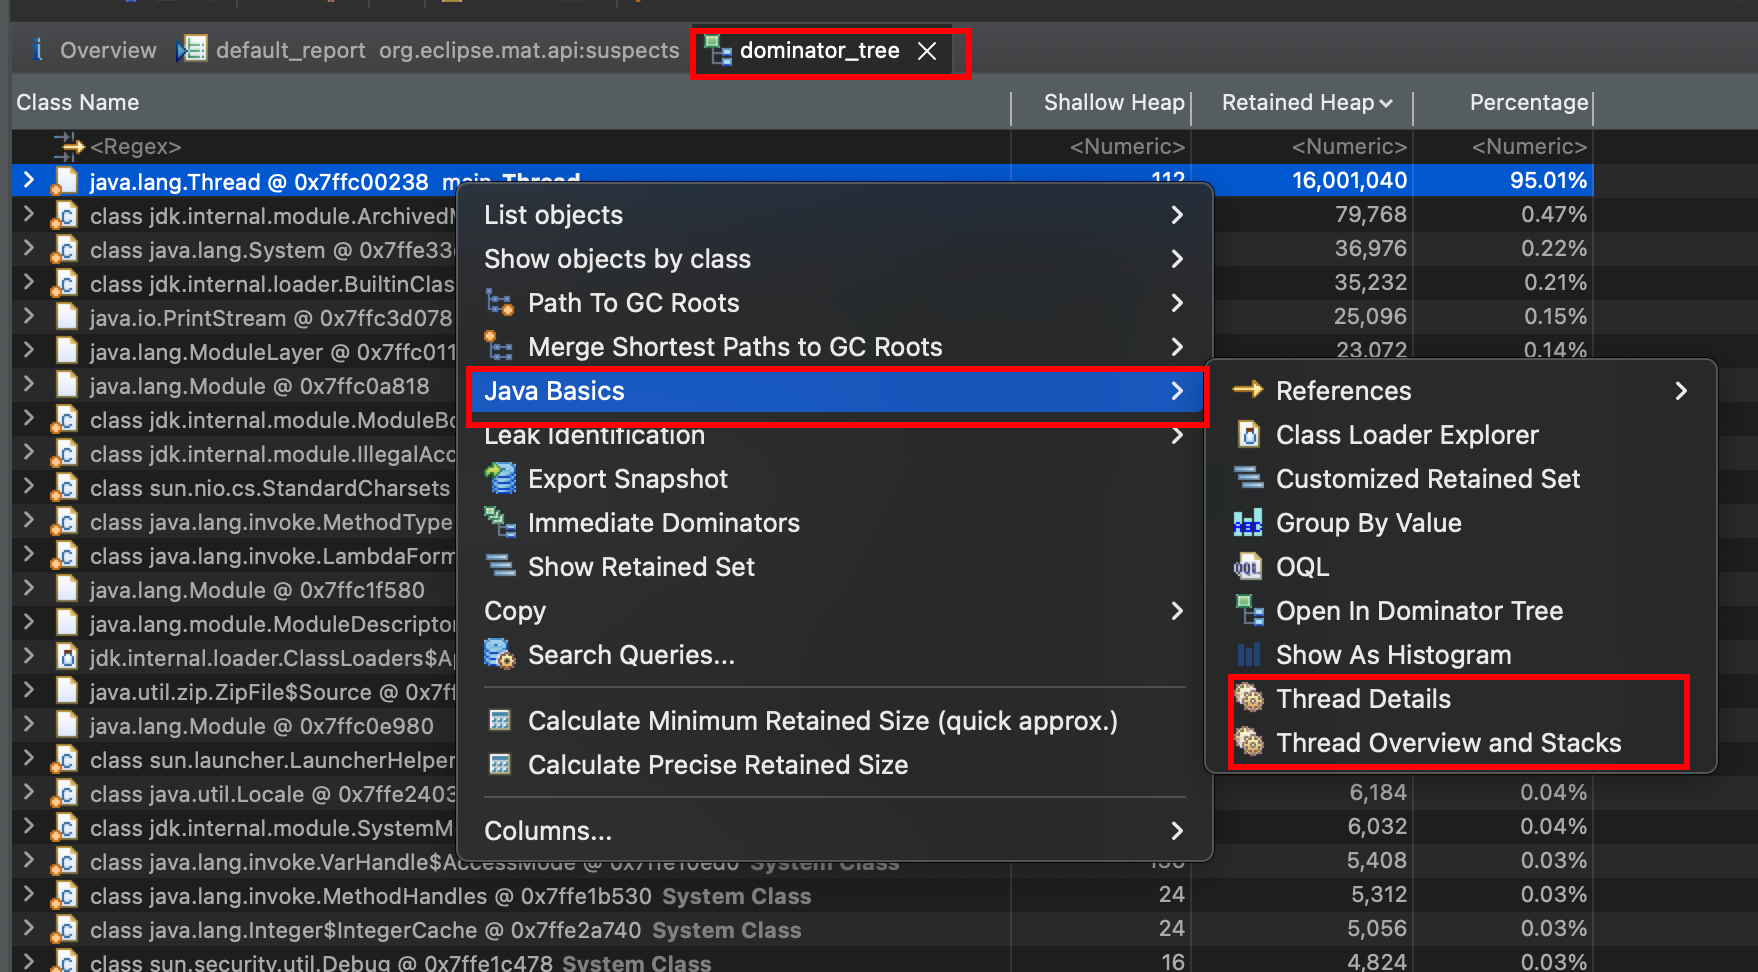Click the OQL icon in submenu

pyautogui.click(x=1248, y=566)
